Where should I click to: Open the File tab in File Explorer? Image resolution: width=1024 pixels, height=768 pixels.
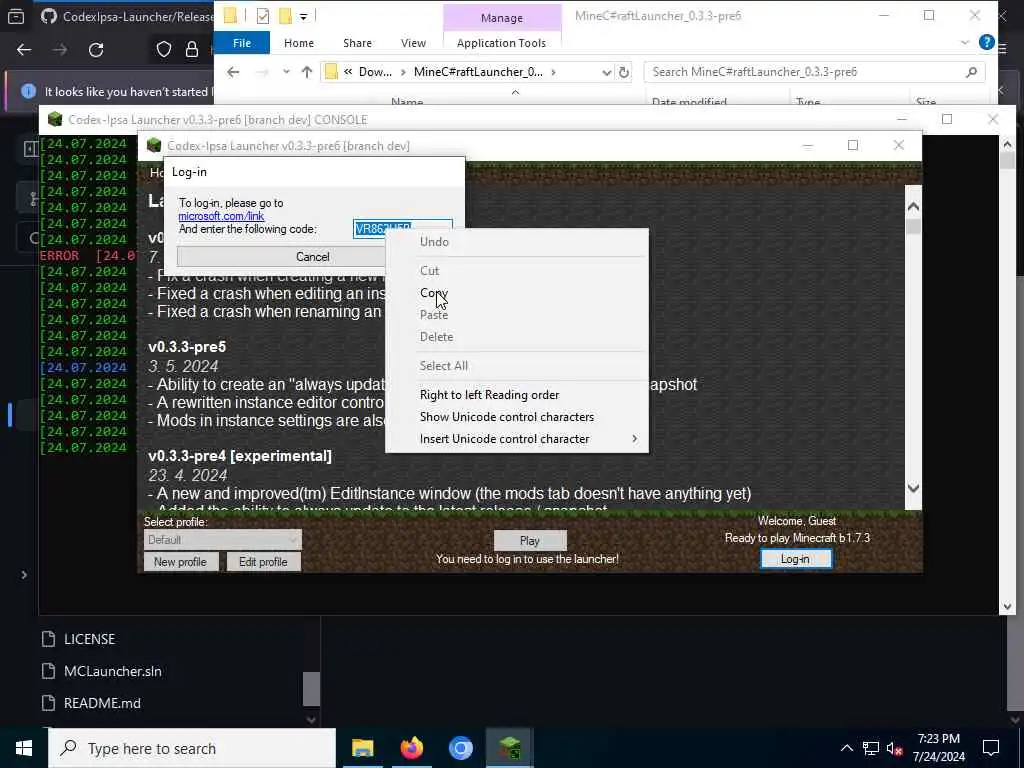point(242,43)
